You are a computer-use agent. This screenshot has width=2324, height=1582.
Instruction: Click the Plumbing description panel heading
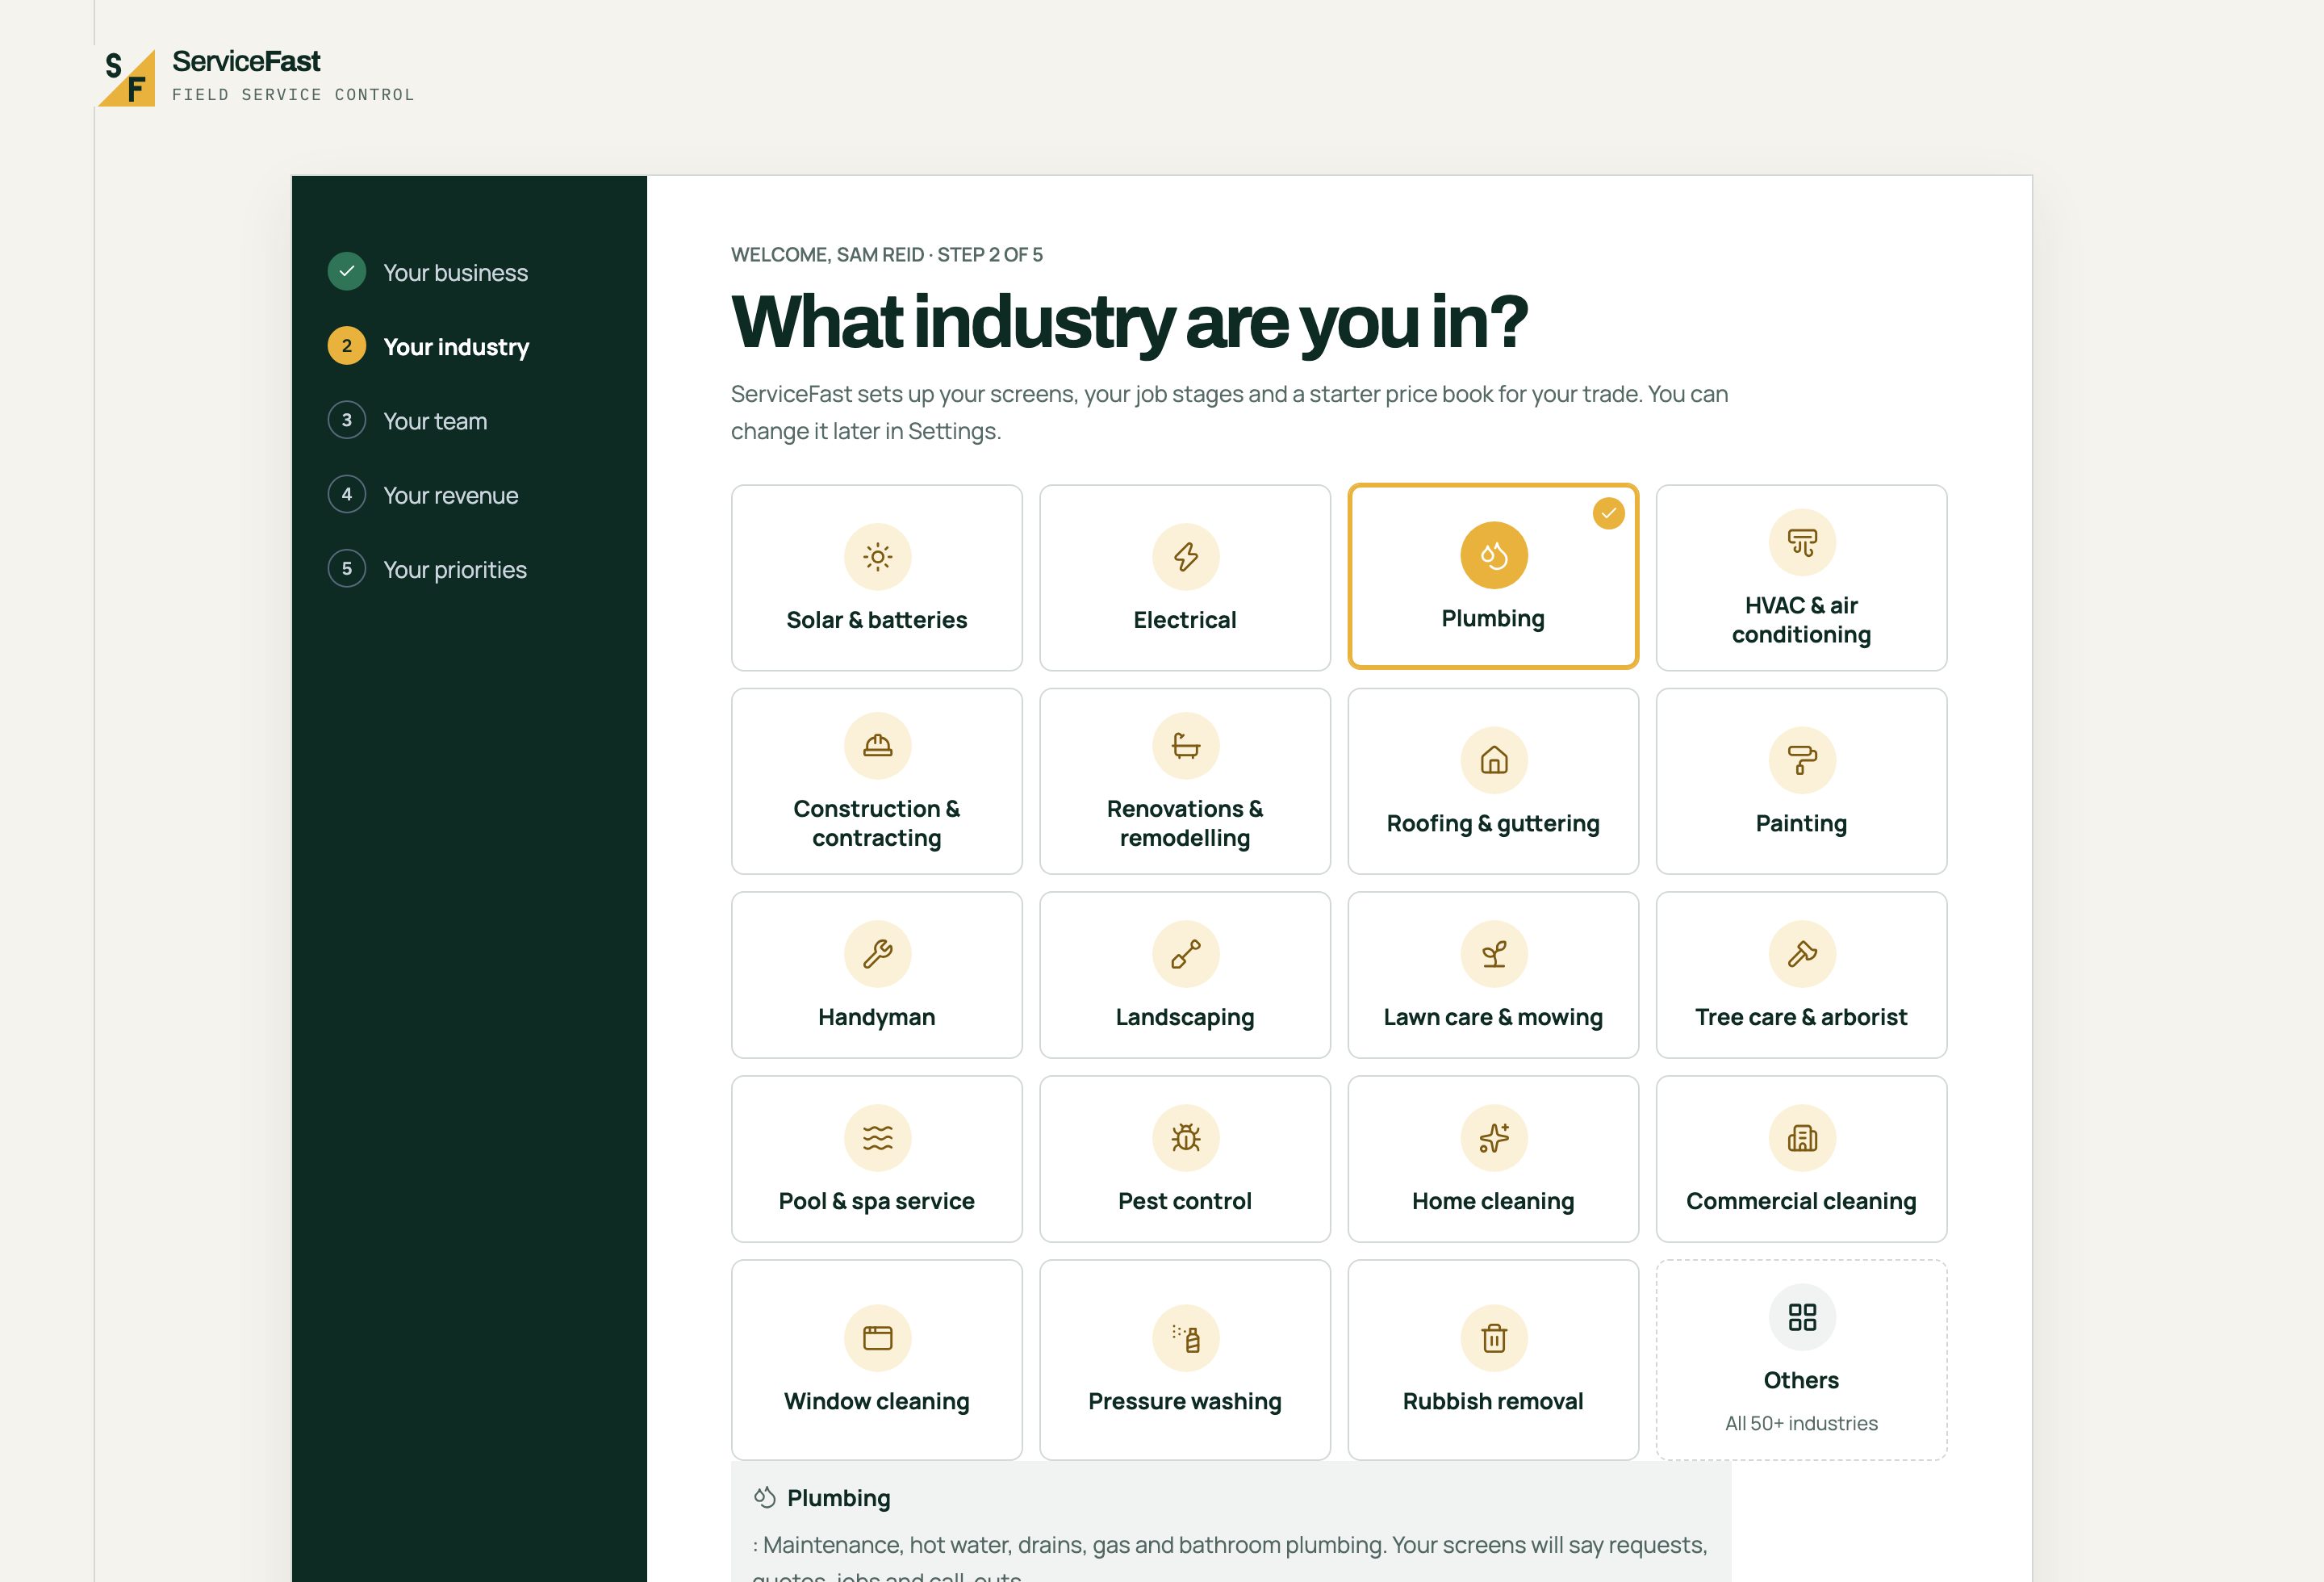[838, 1498]
